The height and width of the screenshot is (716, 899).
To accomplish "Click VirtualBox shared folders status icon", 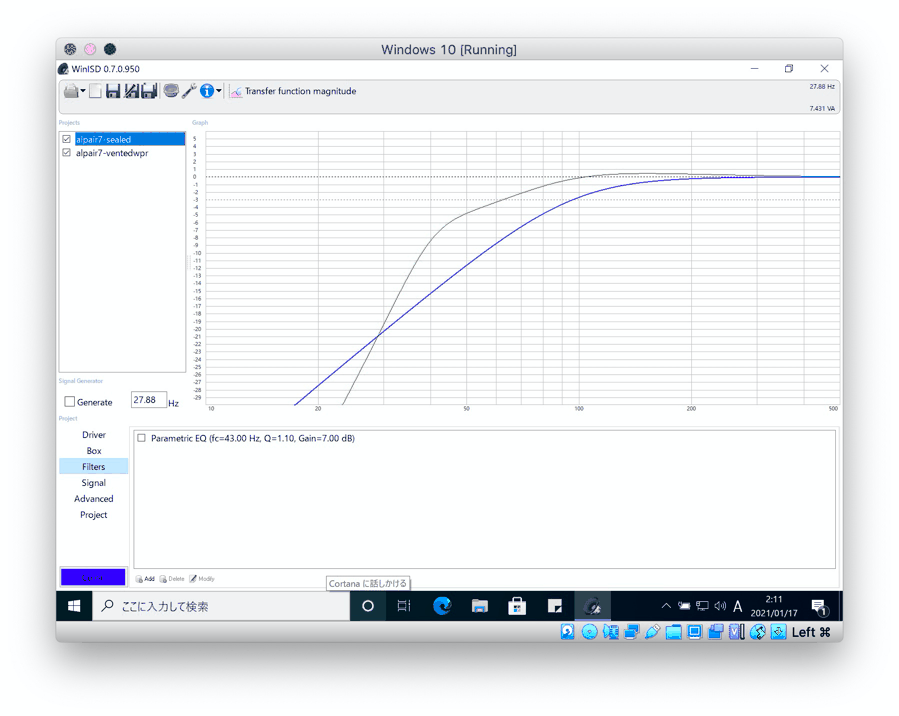I will point(674,632).
